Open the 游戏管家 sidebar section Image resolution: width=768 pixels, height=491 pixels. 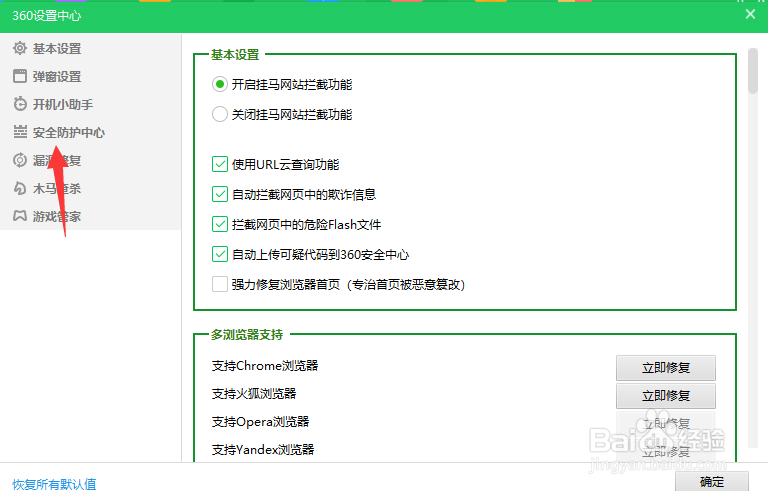57,216
